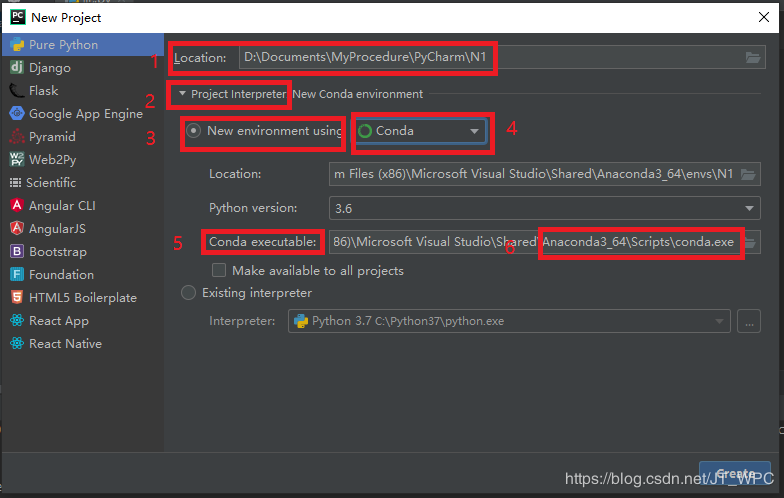
Task: Select the Web2Py icon
Action: (17, 160)
